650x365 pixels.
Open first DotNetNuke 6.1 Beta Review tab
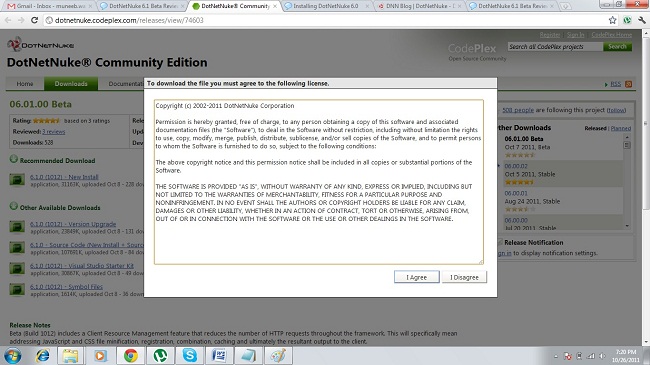tap(142, 6)
